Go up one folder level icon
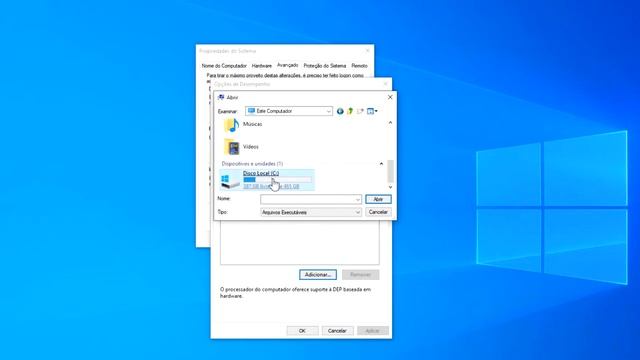Screen dimensions: 640x360 point(350,111)
